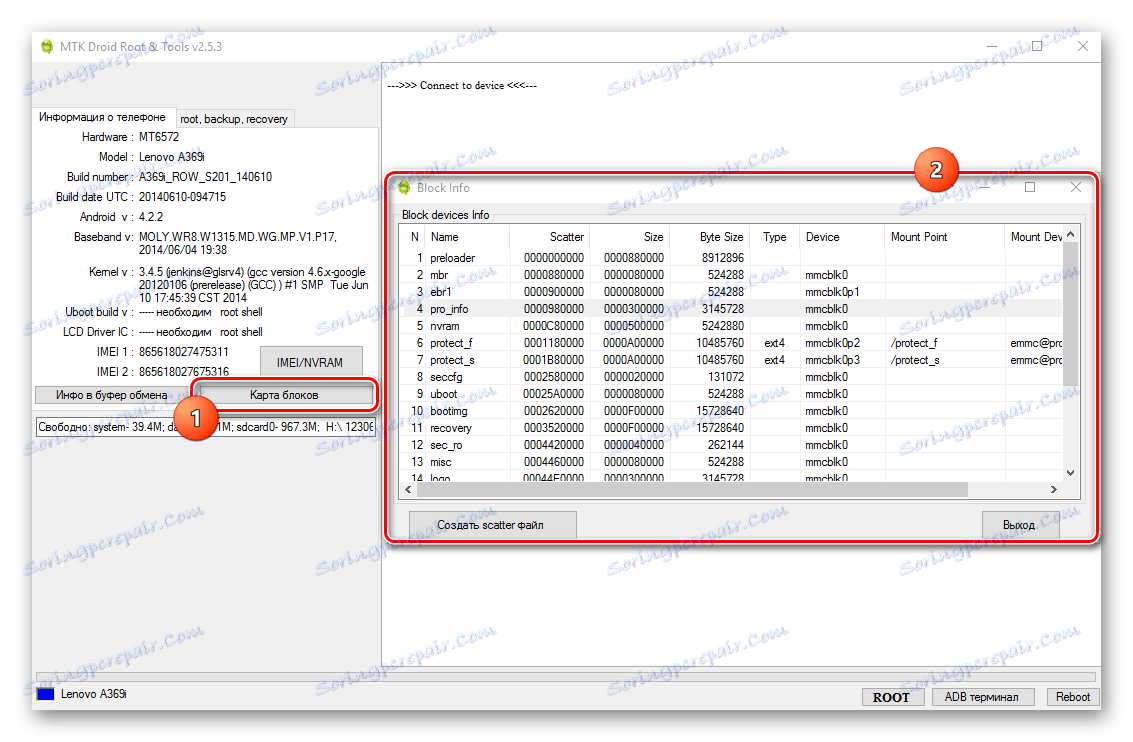Viewport: 1133px width, 742px height.
Task: Sort by the Scatter column header
Action: pos(549,237)
